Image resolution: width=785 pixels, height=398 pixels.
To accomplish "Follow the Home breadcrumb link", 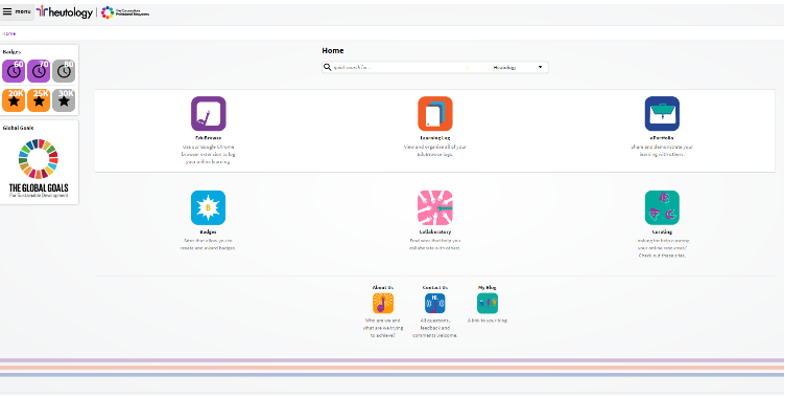I will [9, 34].
